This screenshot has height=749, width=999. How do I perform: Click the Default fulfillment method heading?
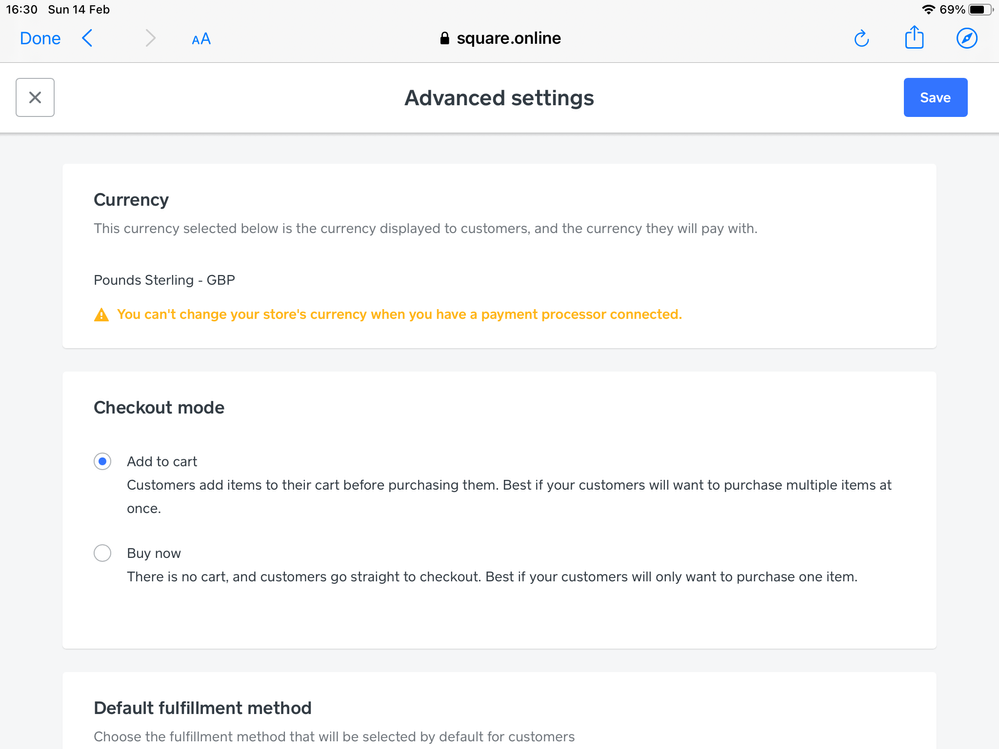[x=202, y=708]
